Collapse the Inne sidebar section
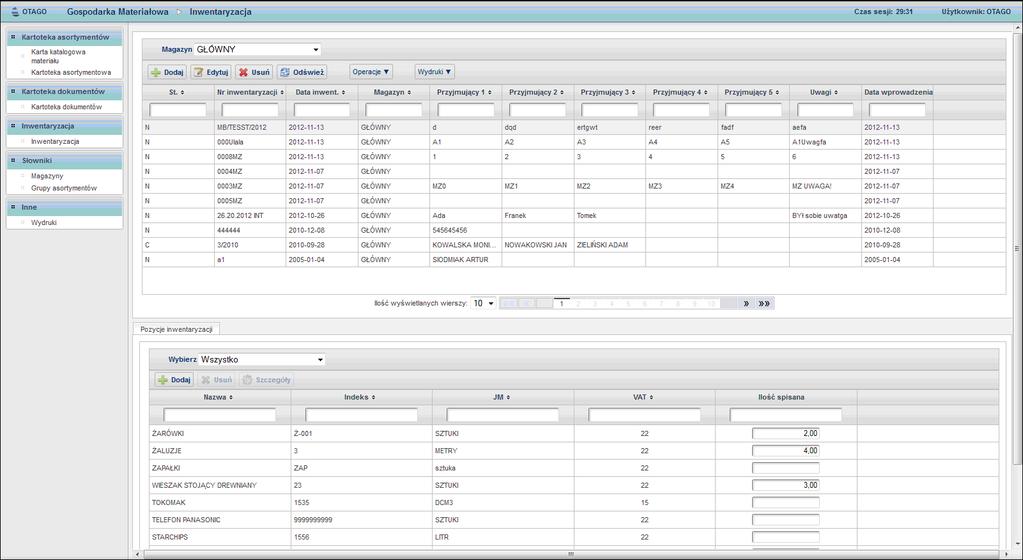 tap(65, 207)
